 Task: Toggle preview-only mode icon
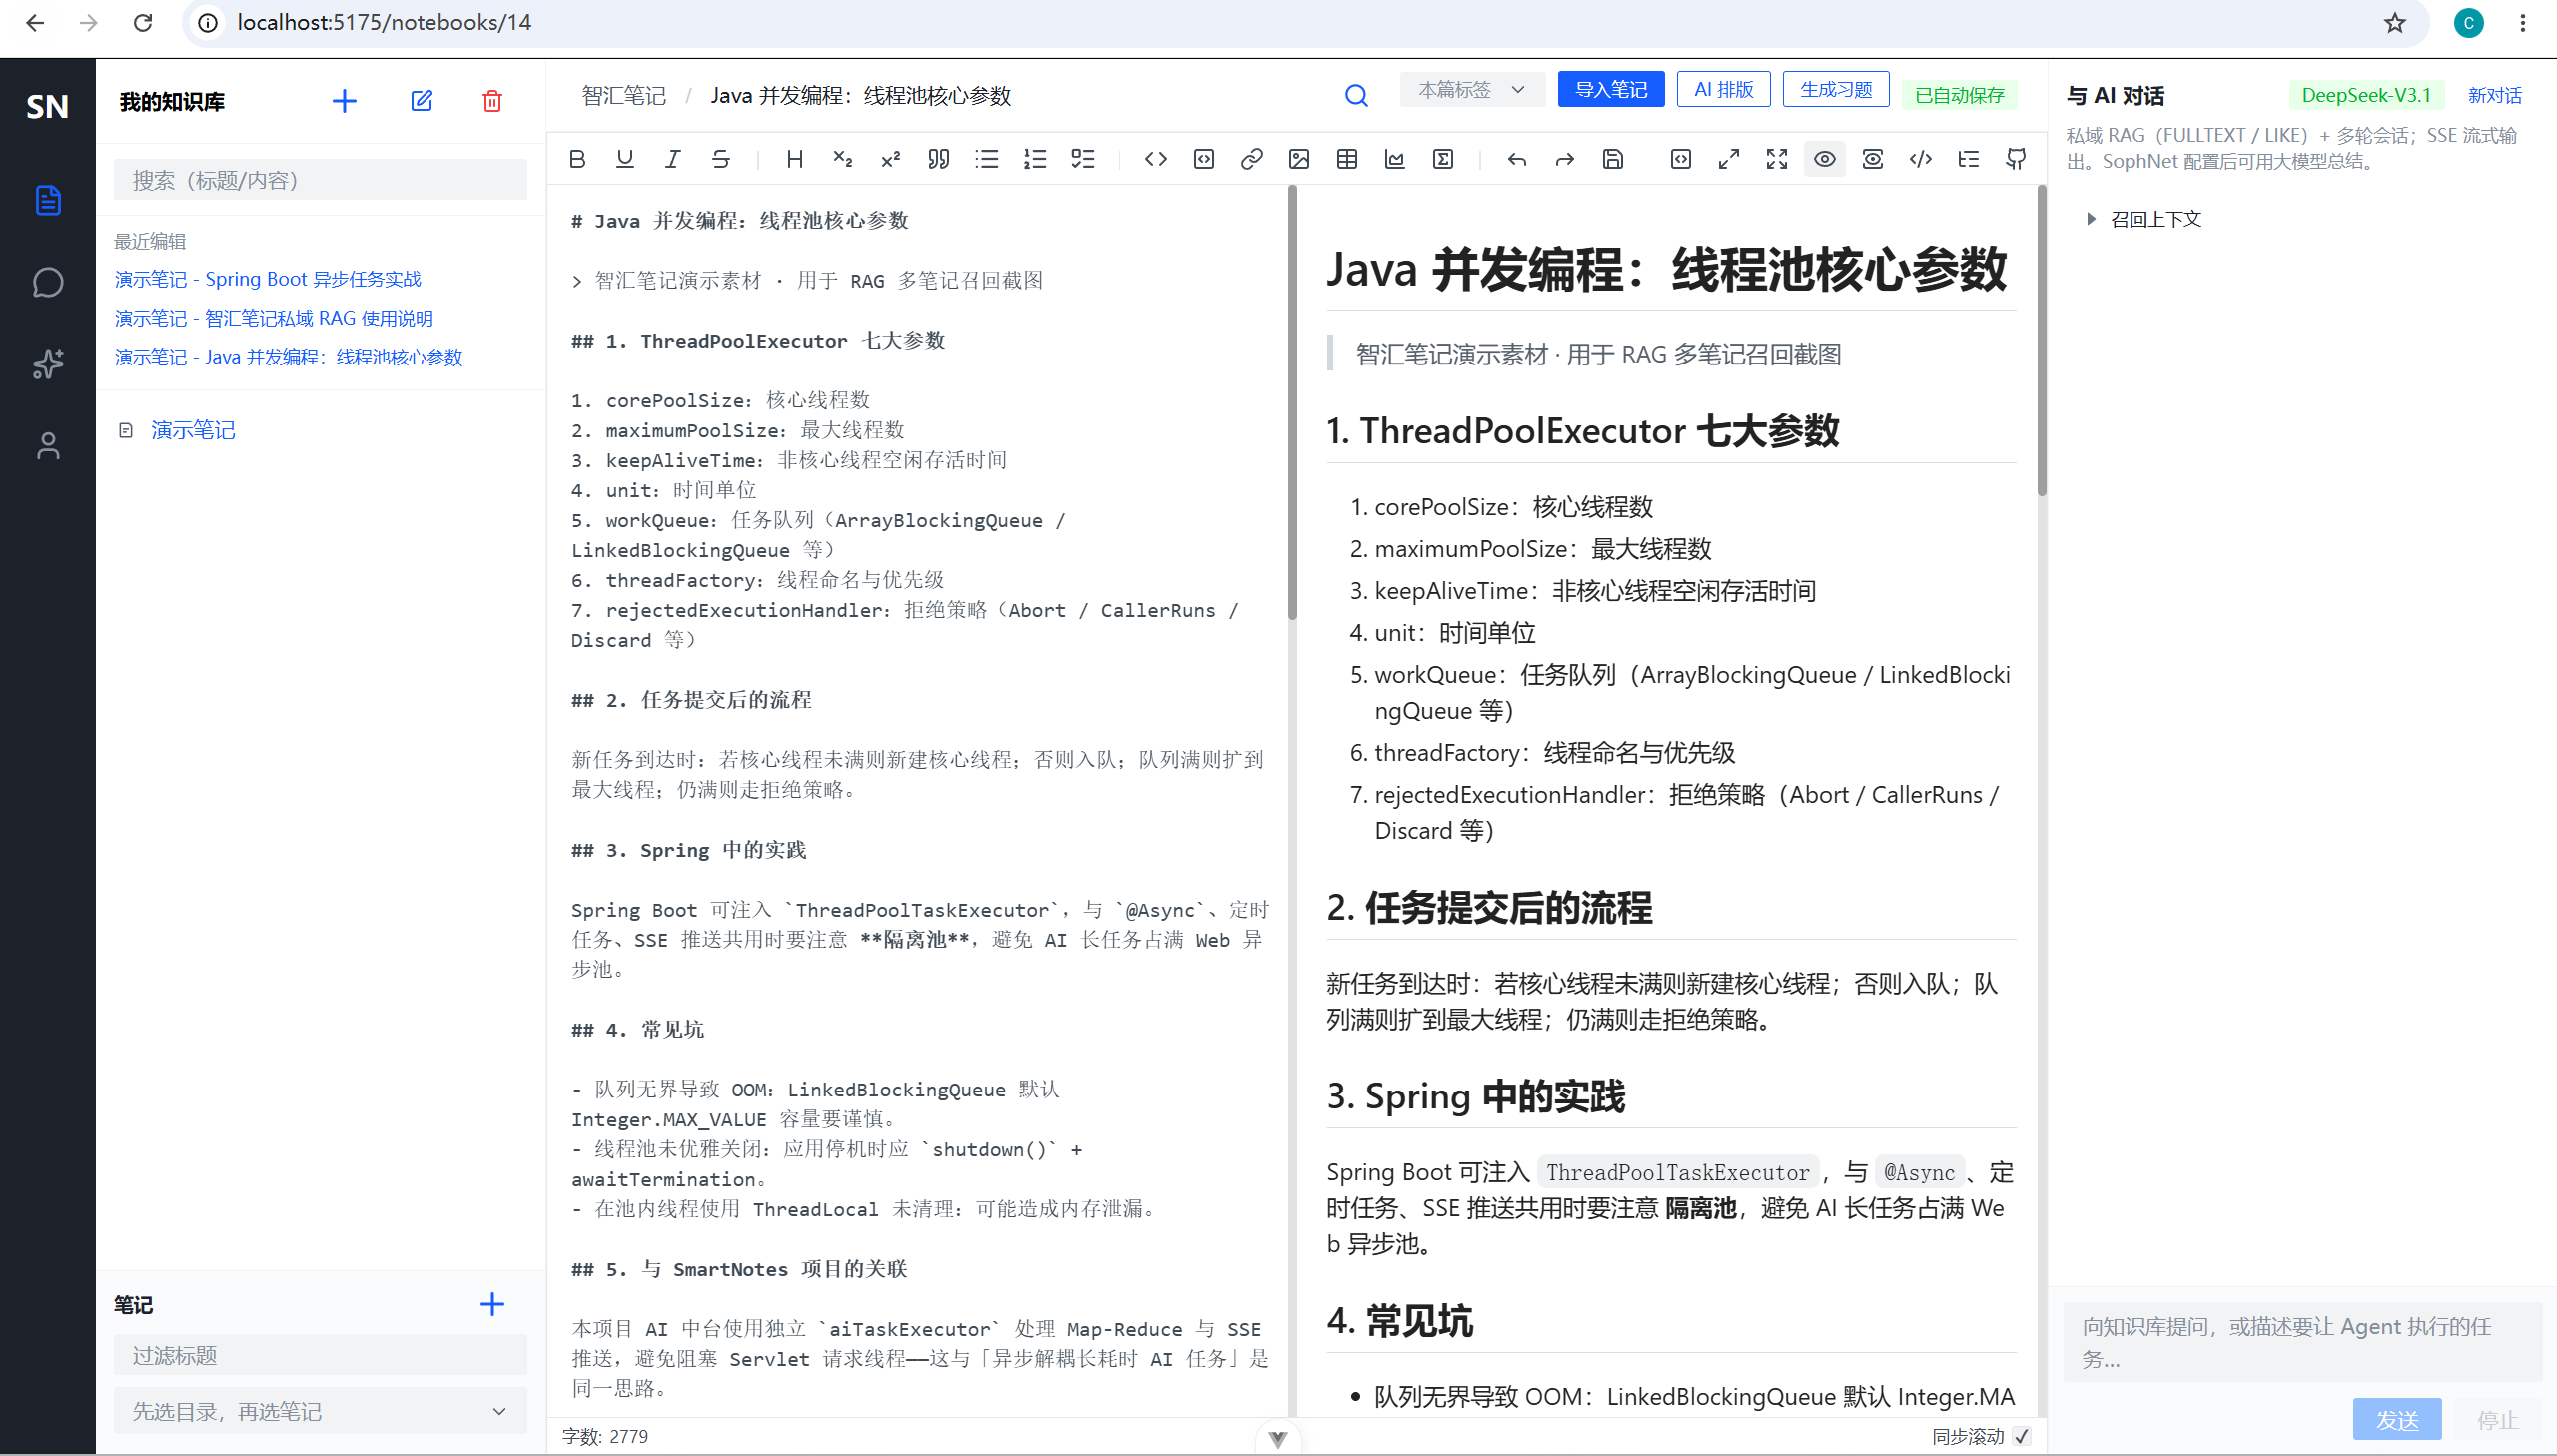(x=1873, y=159)
